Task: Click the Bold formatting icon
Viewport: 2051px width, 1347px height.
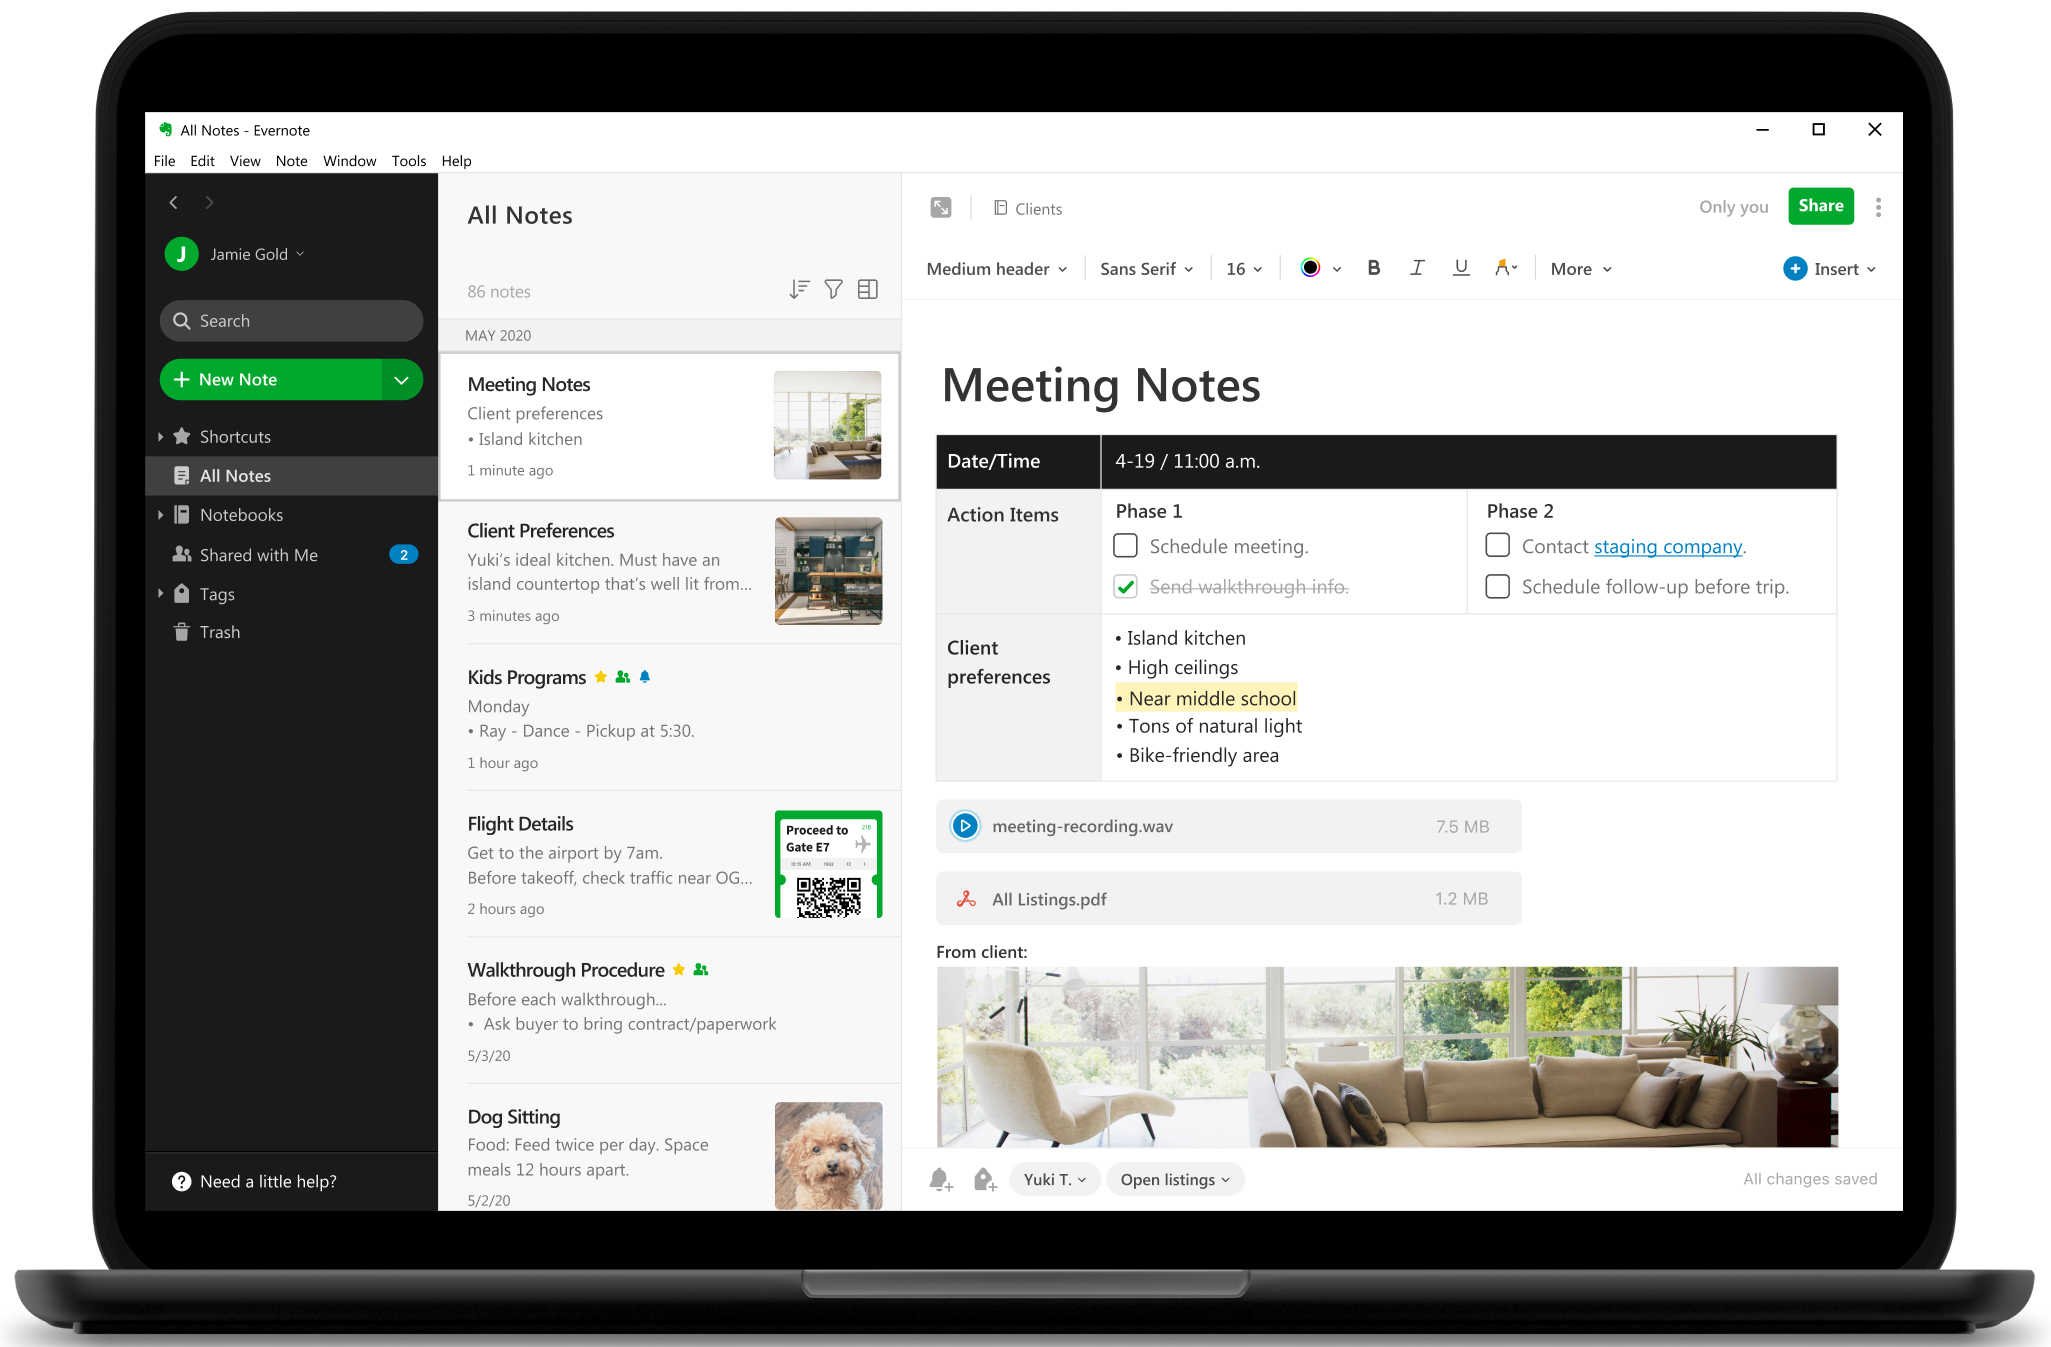Action: point(1373,269)
